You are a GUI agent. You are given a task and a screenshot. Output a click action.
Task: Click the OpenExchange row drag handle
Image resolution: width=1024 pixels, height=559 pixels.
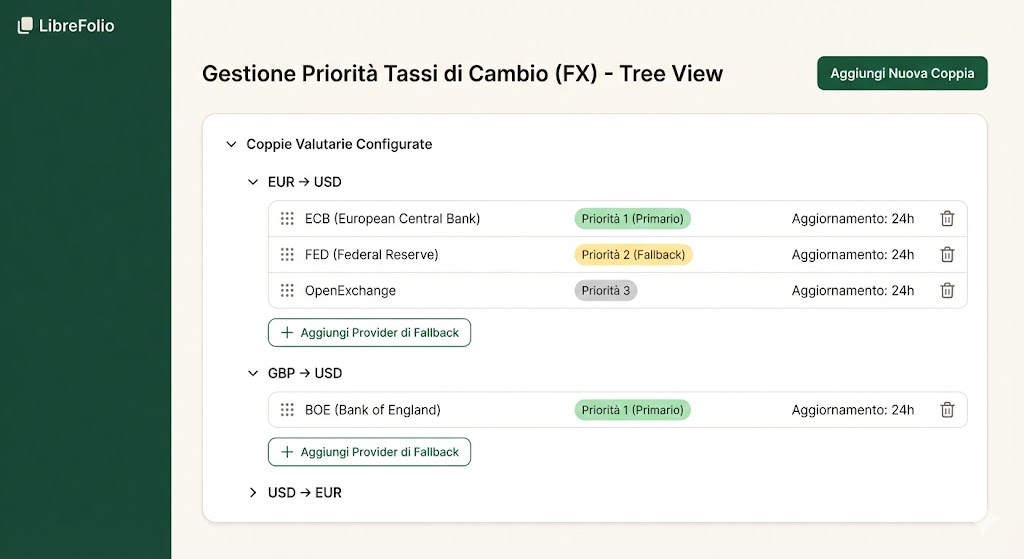287,291
